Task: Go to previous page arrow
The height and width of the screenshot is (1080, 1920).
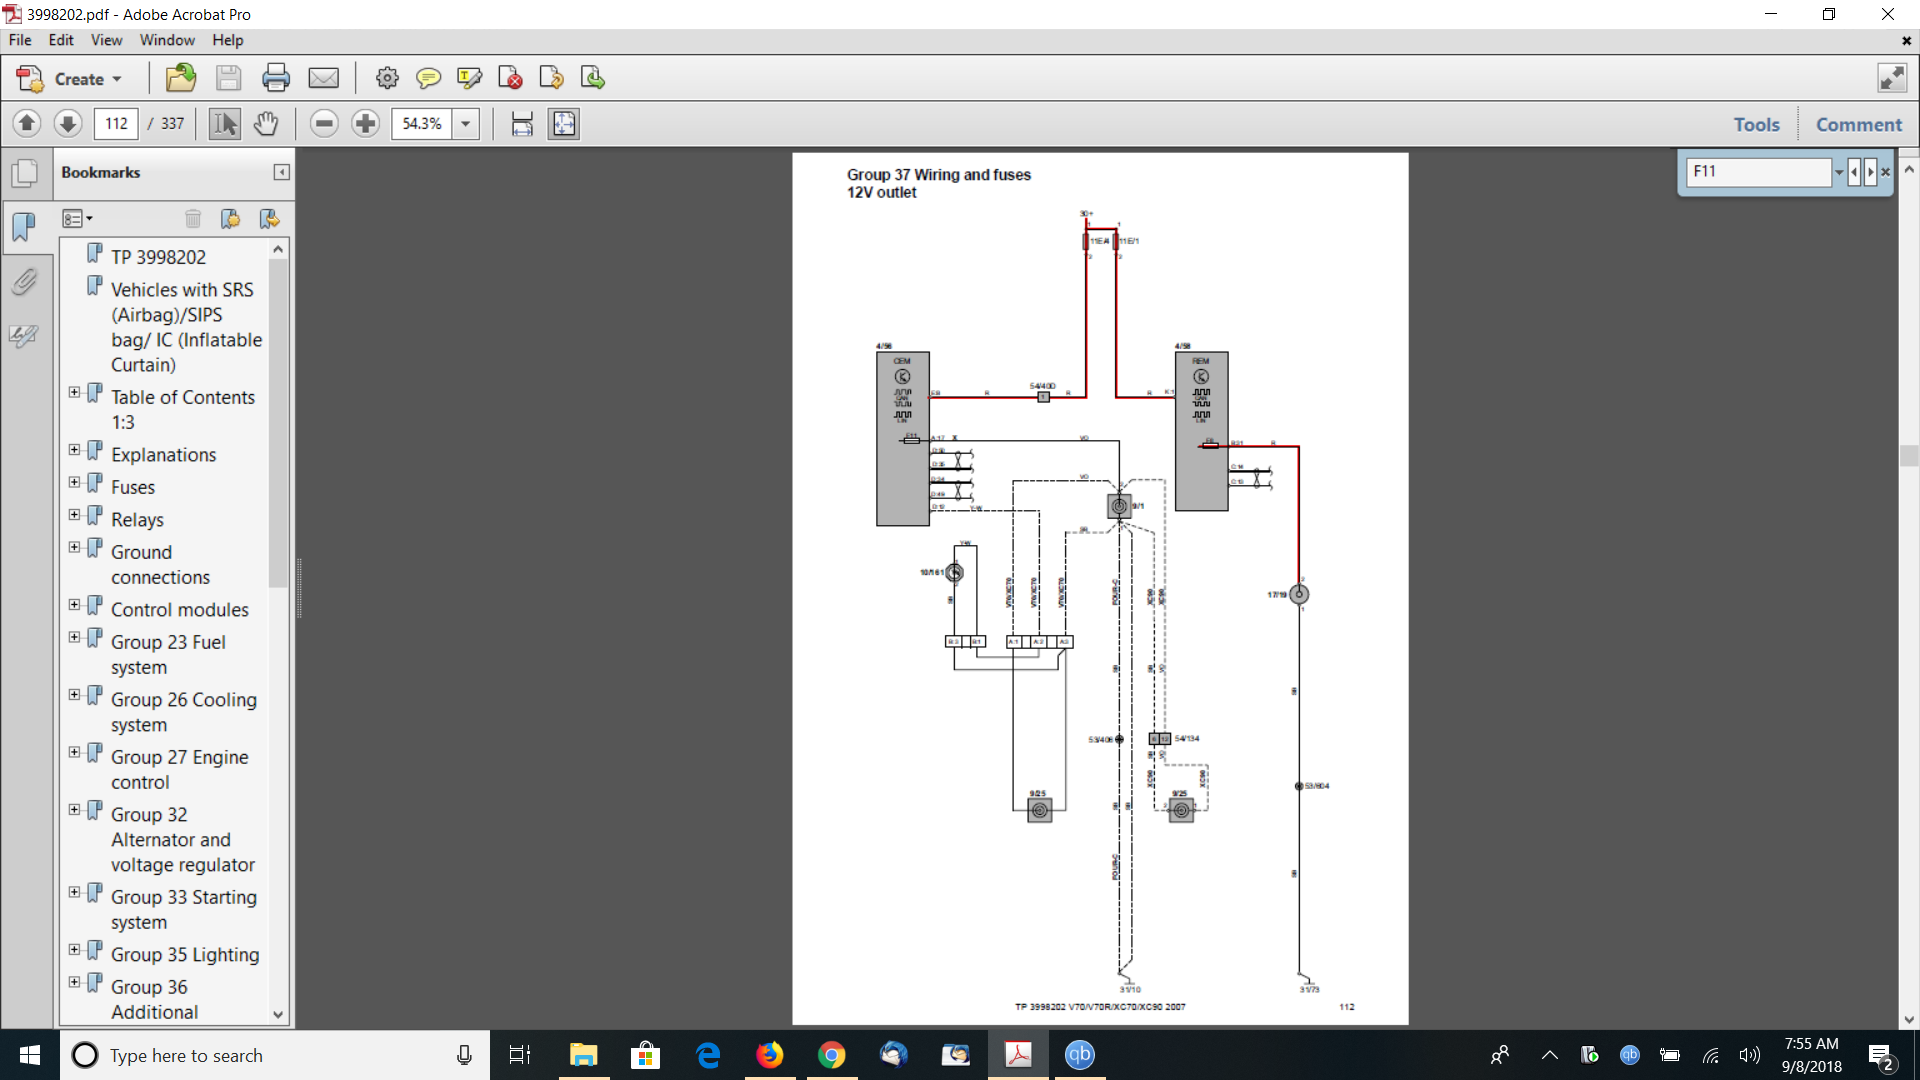Action: pos(27,124)
